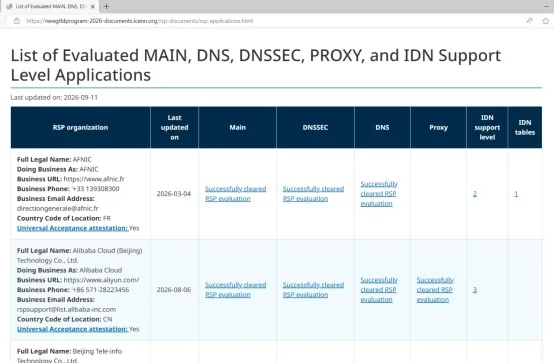Image resolution: width=554 pixels, height=364 pixels.
Task: Click the Main column header
Action: pos(237,128)
